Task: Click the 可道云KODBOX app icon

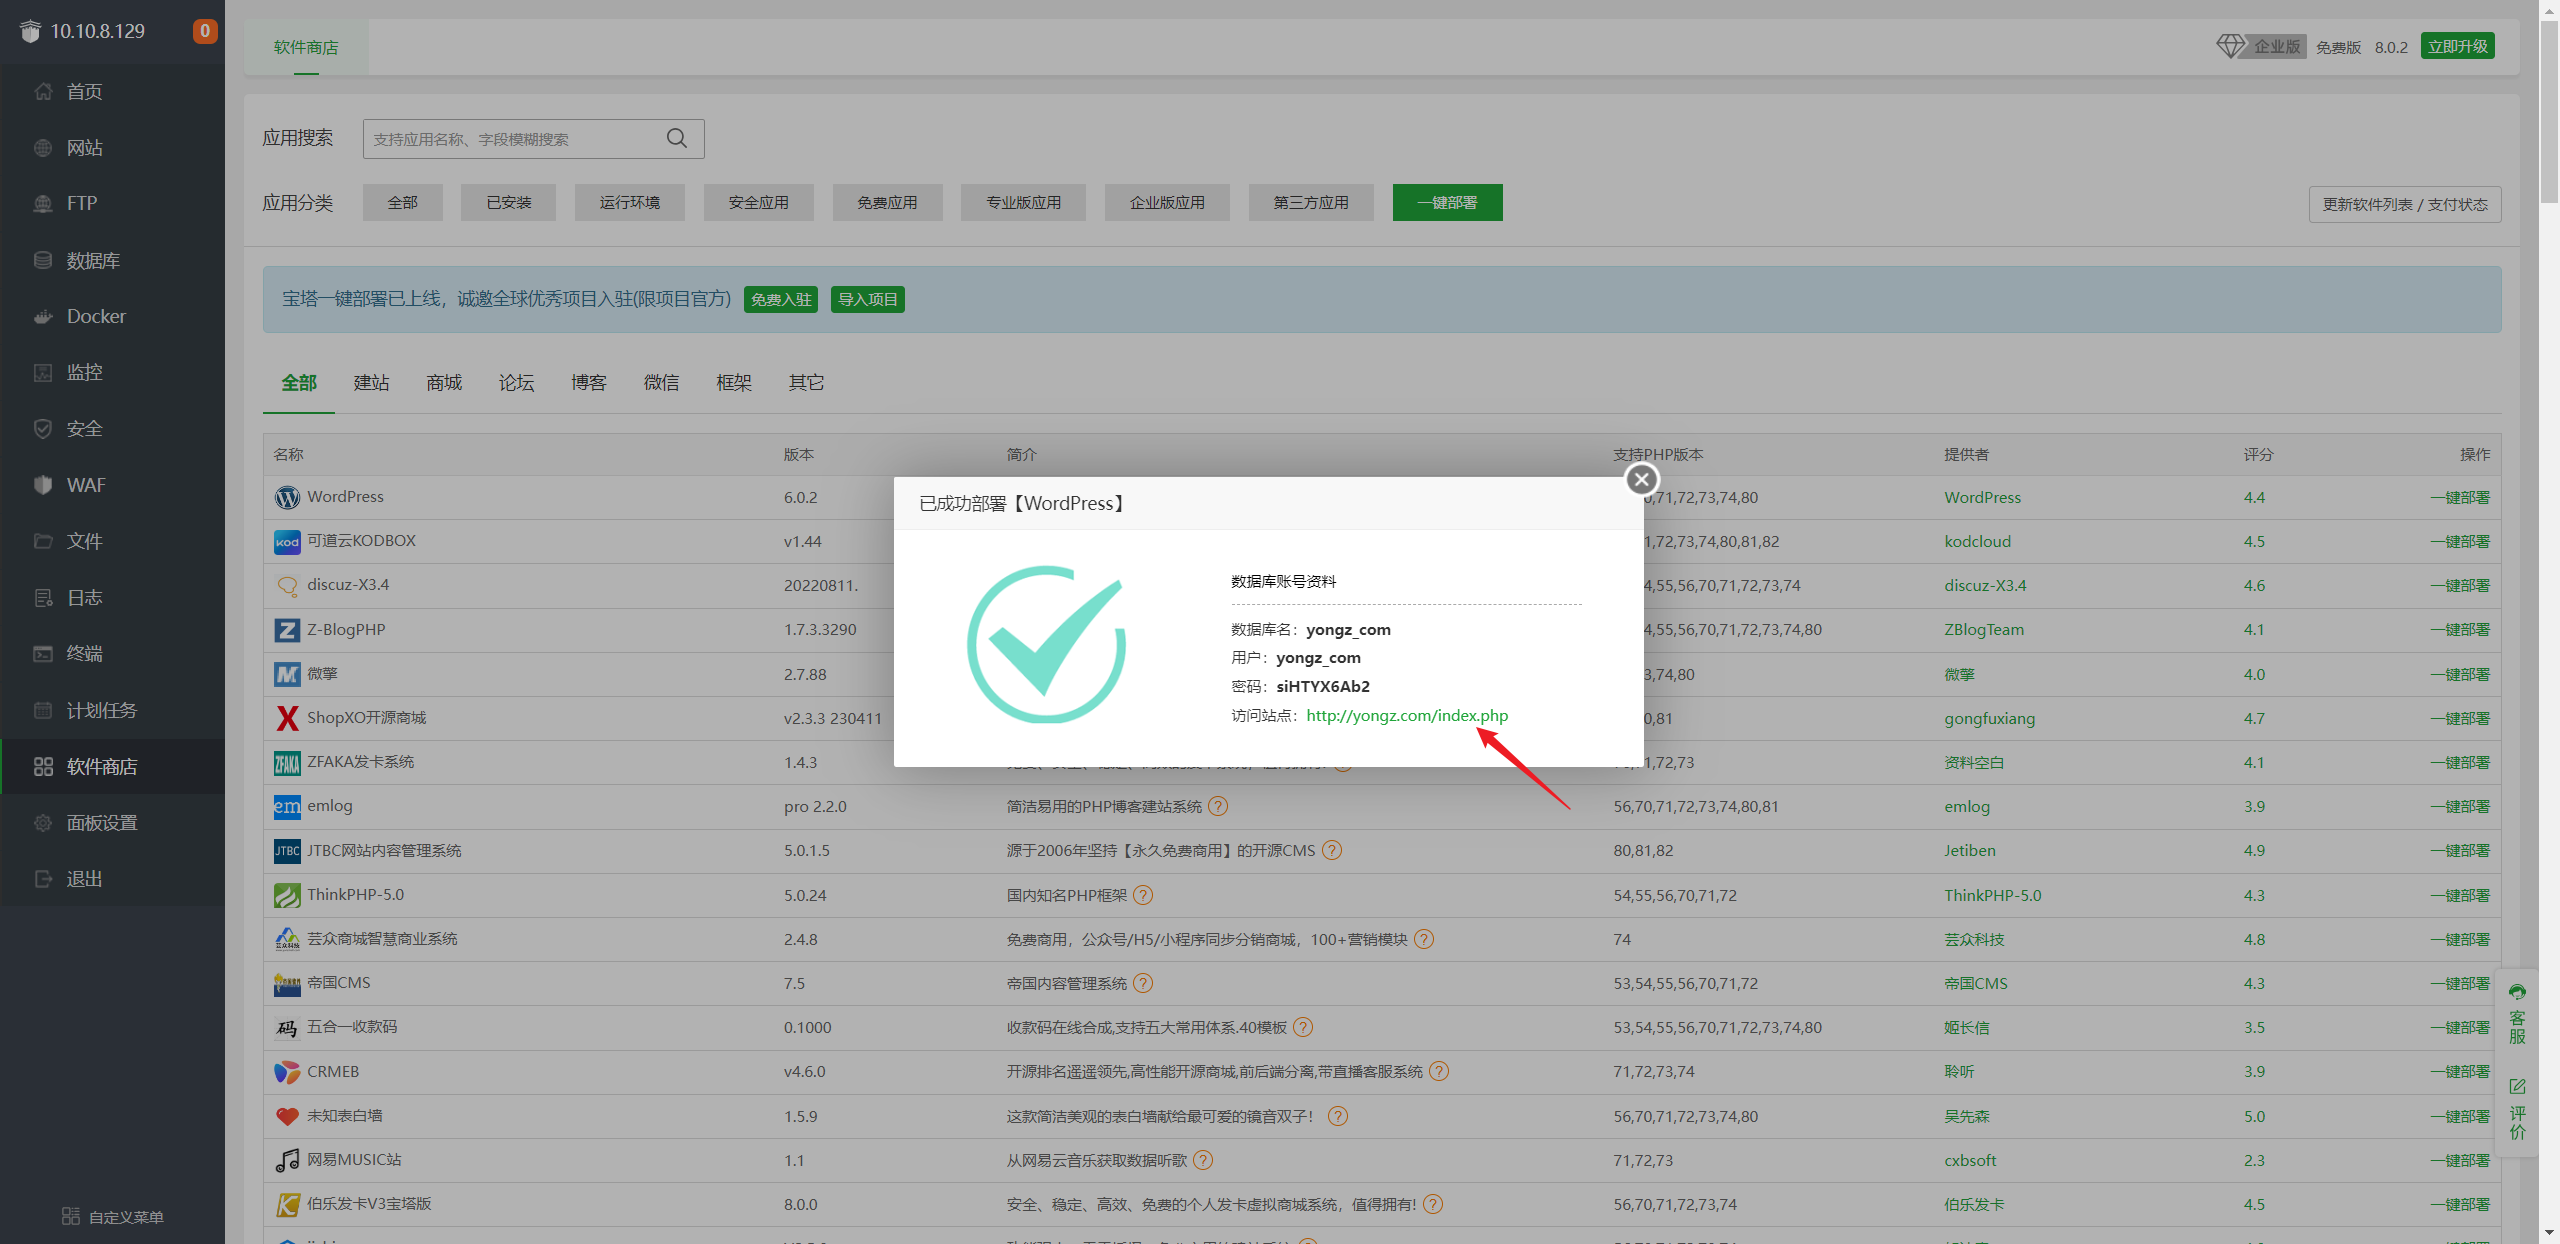Action: click(x=287, y=542)
